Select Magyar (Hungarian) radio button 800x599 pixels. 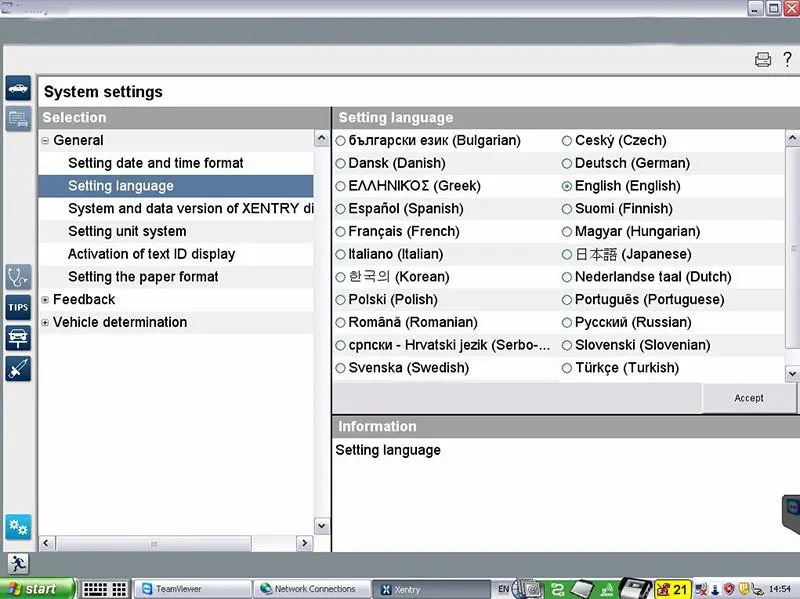coord(567,232)
